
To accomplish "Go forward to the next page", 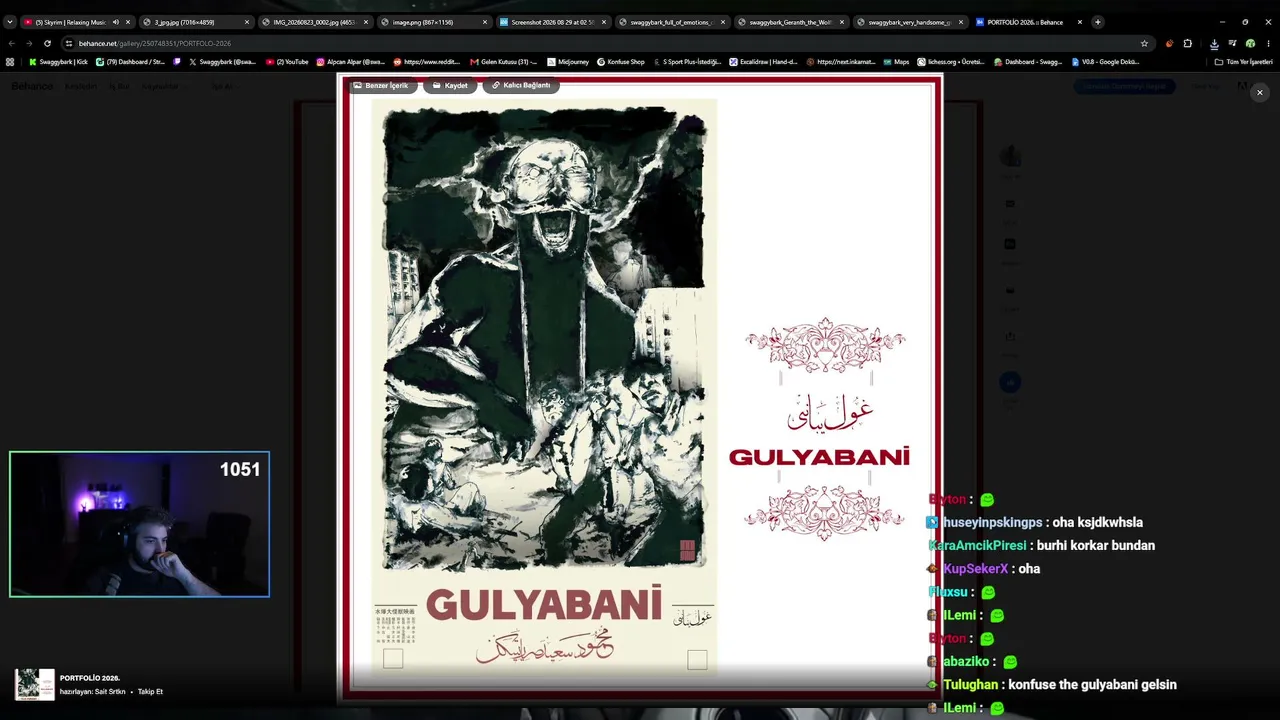I will click(x=29, y=44).
